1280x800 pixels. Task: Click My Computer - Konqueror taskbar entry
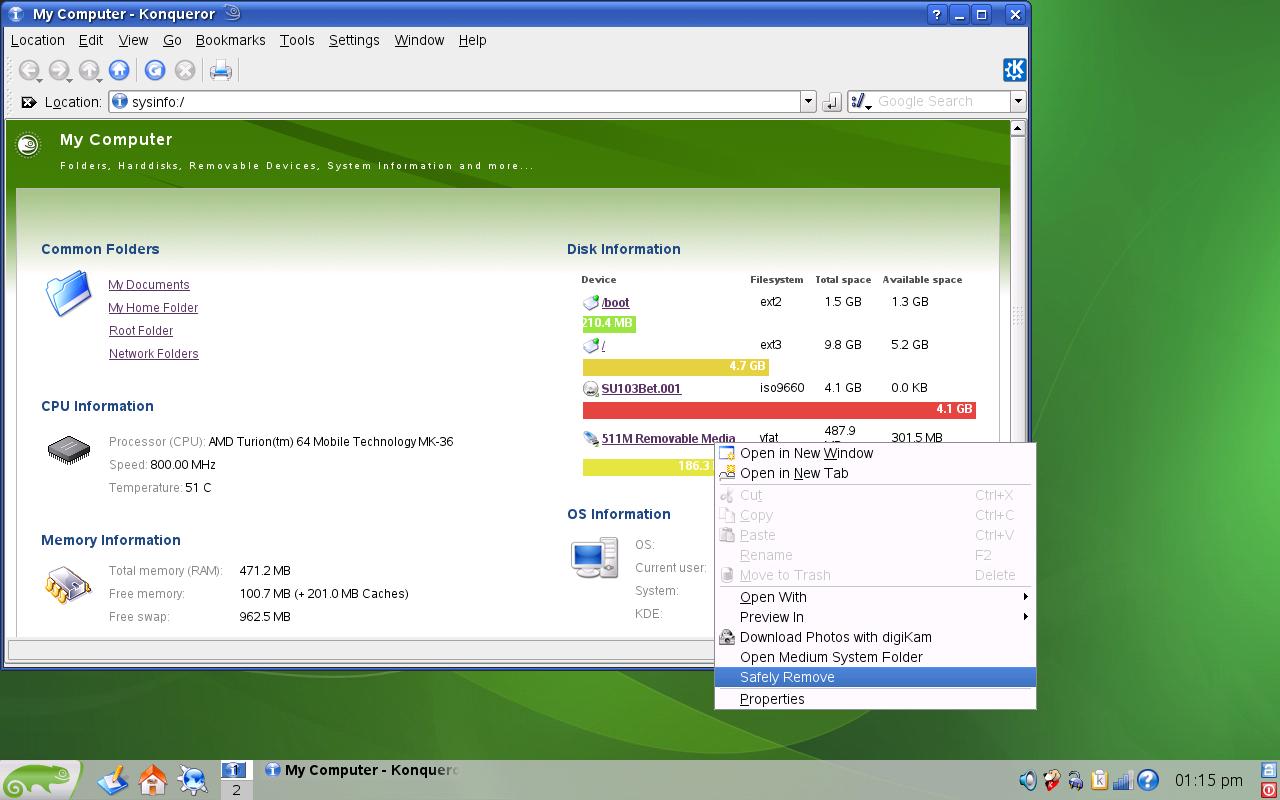click(361, 770)
